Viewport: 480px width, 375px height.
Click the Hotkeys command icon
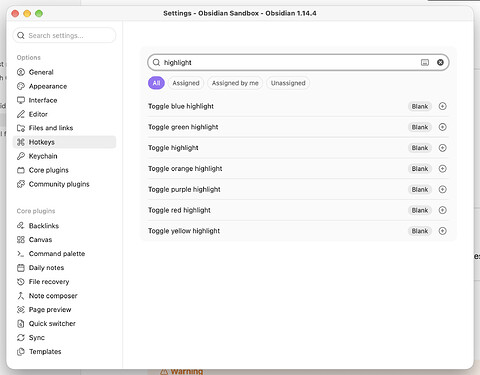[21, 142]
